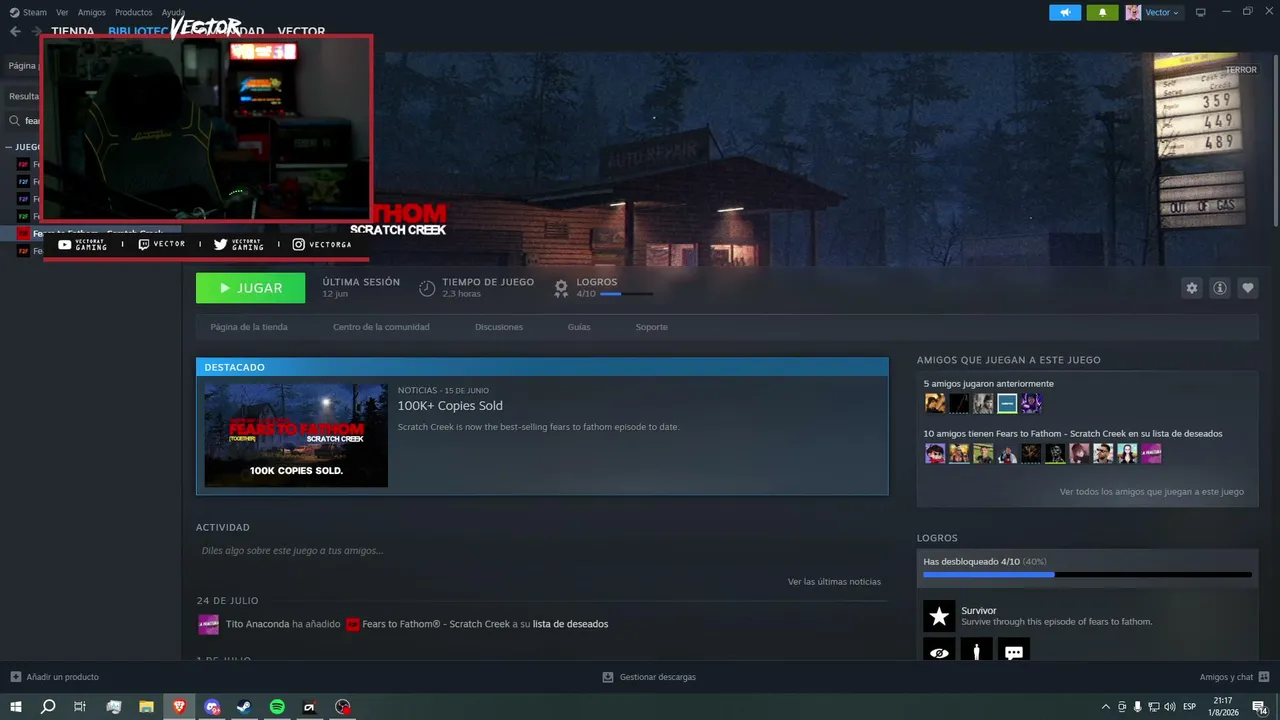Open Página de la tienda link
1280x720 pixels.
[249, 327]
